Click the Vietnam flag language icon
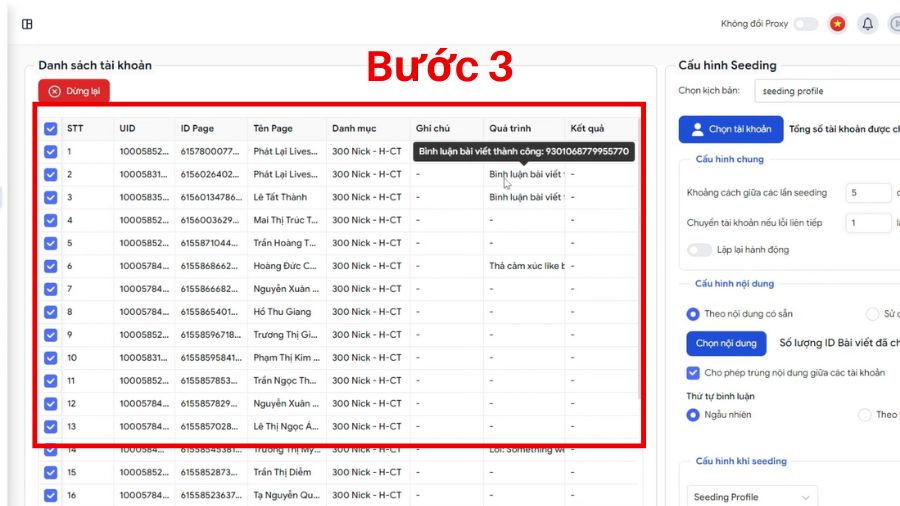This screenshot has height=506, width=900. point(837,24)
